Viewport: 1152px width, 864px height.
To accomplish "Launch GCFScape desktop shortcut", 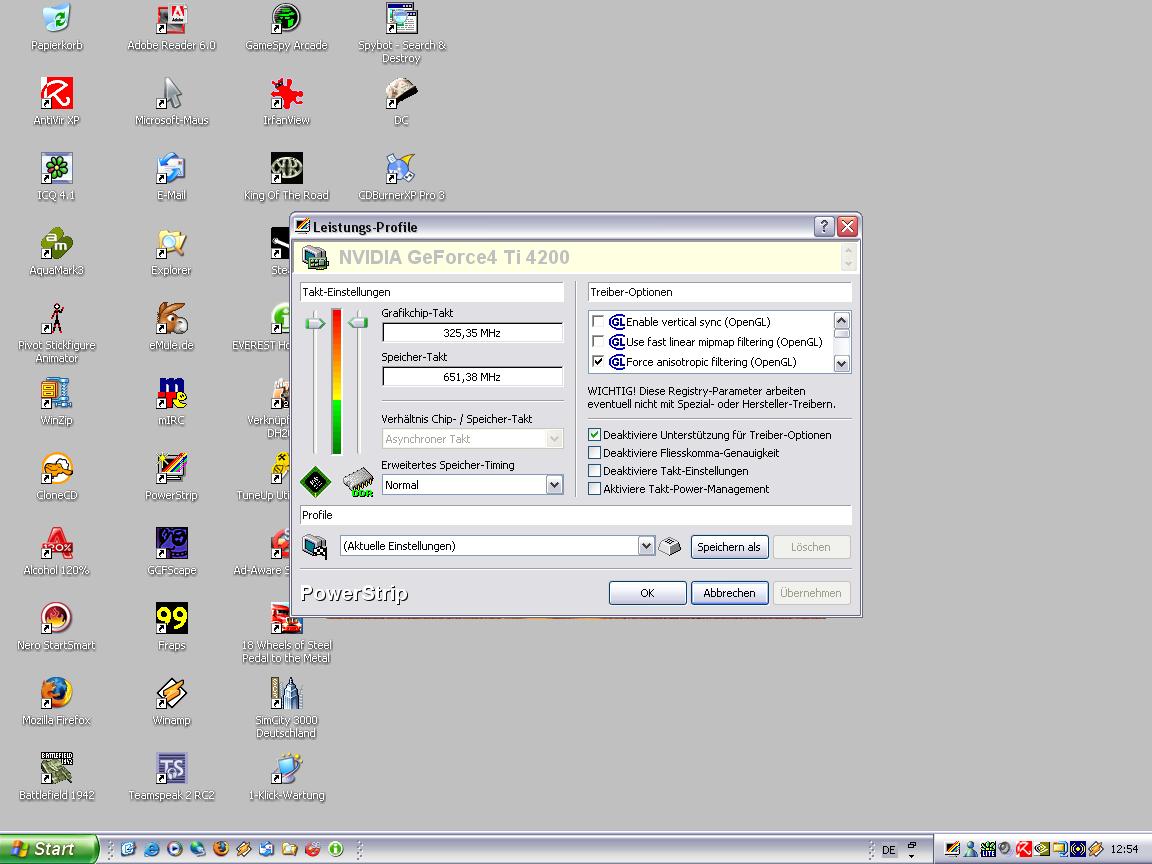I will point(171,543).
